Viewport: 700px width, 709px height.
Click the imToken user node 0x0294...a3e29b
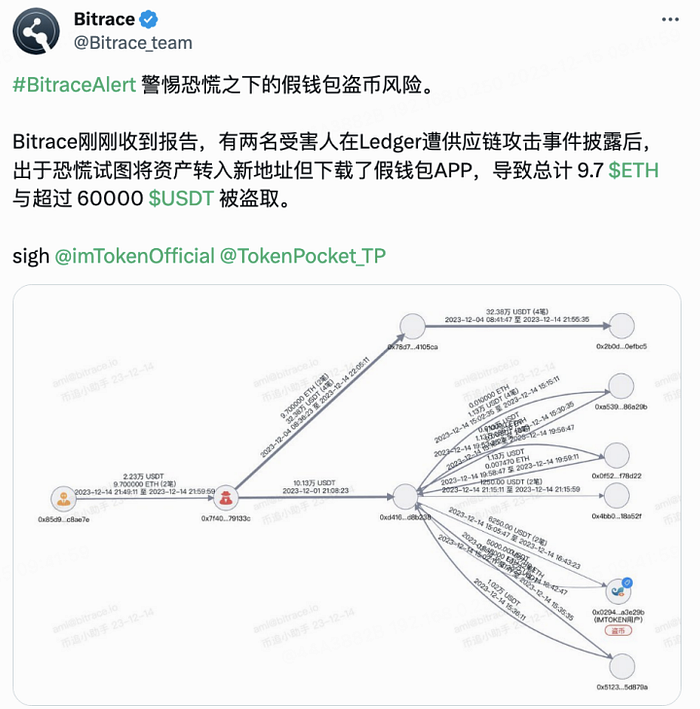(620, 589)
